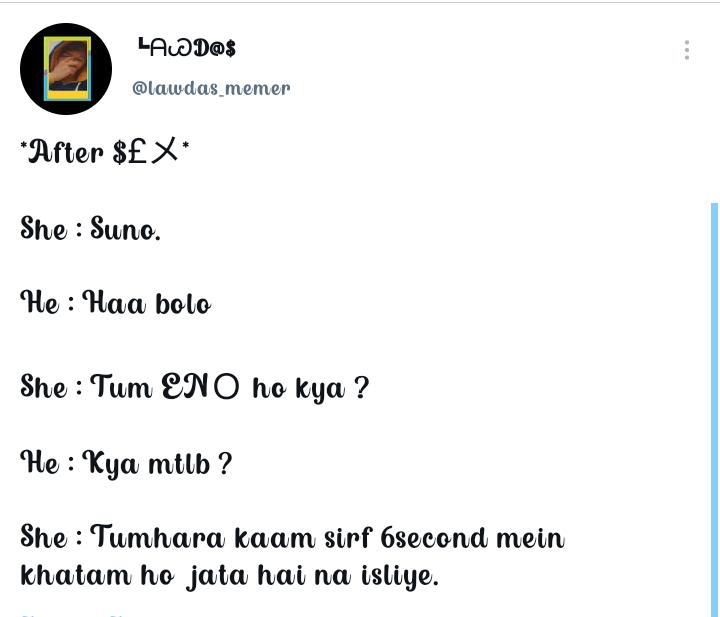Click the partially visible blue text at bottom
Screen dimensions: 720x617
pos(73,615)
